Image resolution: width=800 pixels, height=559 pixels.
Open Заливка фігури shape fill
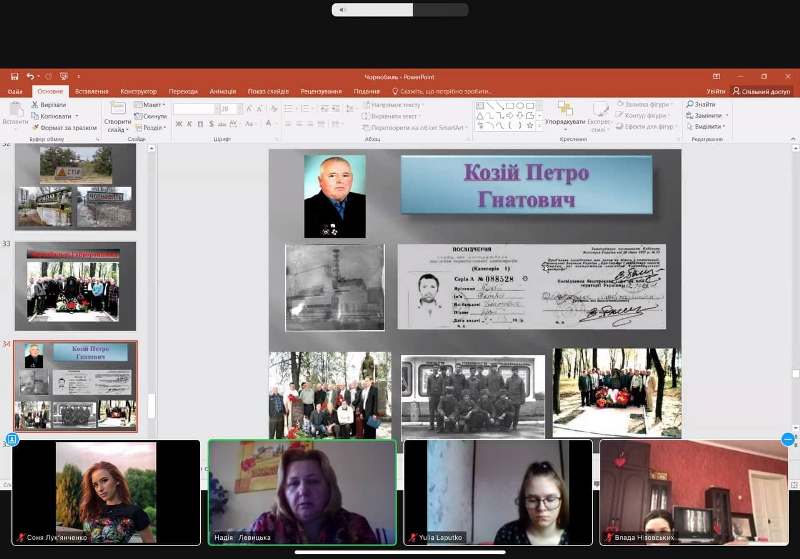click(644, 104)
